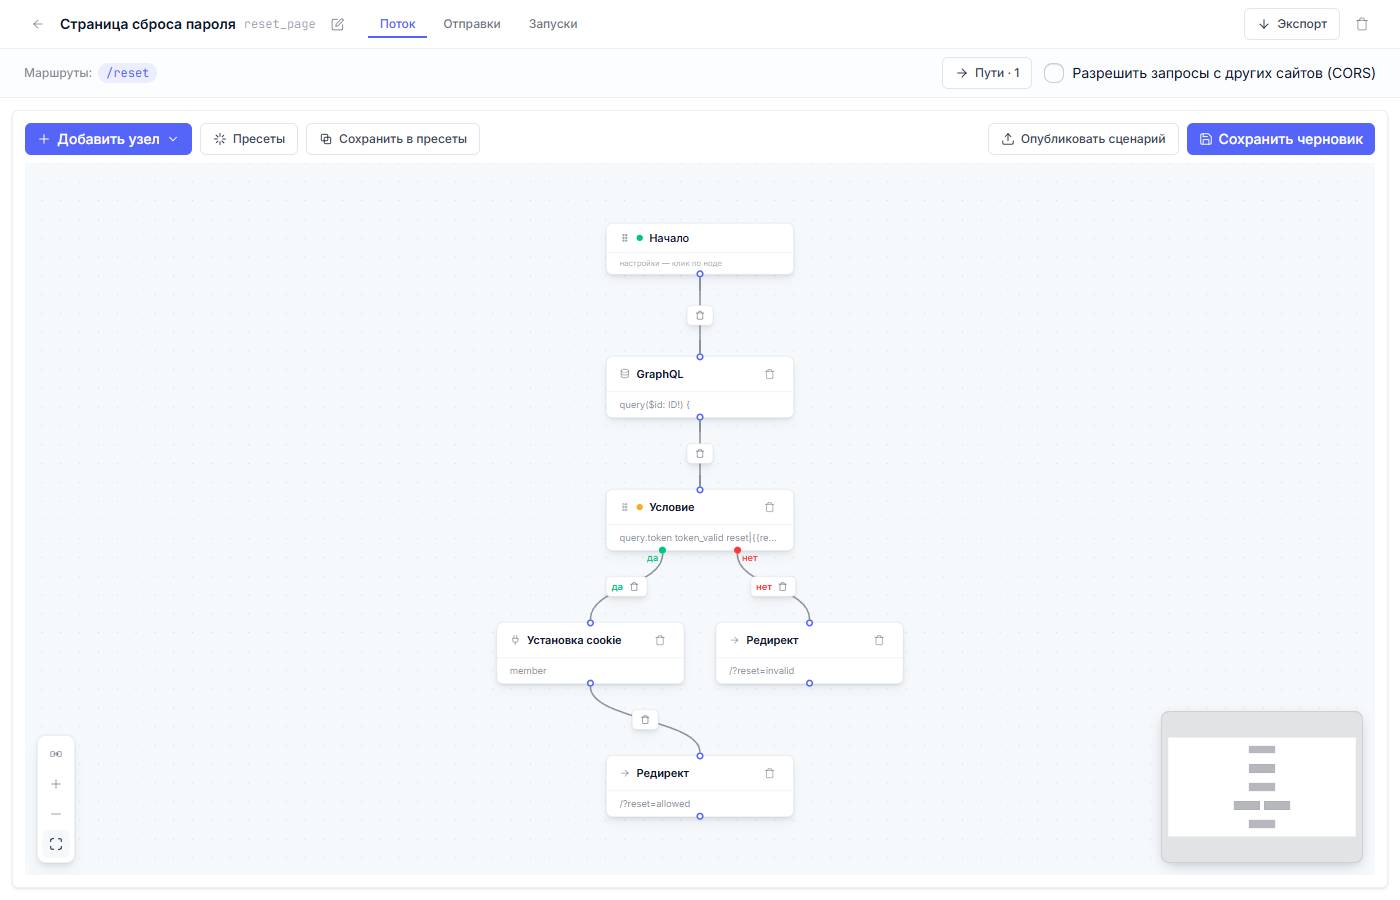The width and height of the screenshot is (1400, 900).
Task: Switch to the Поток tab
Action: click(x=397, y=24)
